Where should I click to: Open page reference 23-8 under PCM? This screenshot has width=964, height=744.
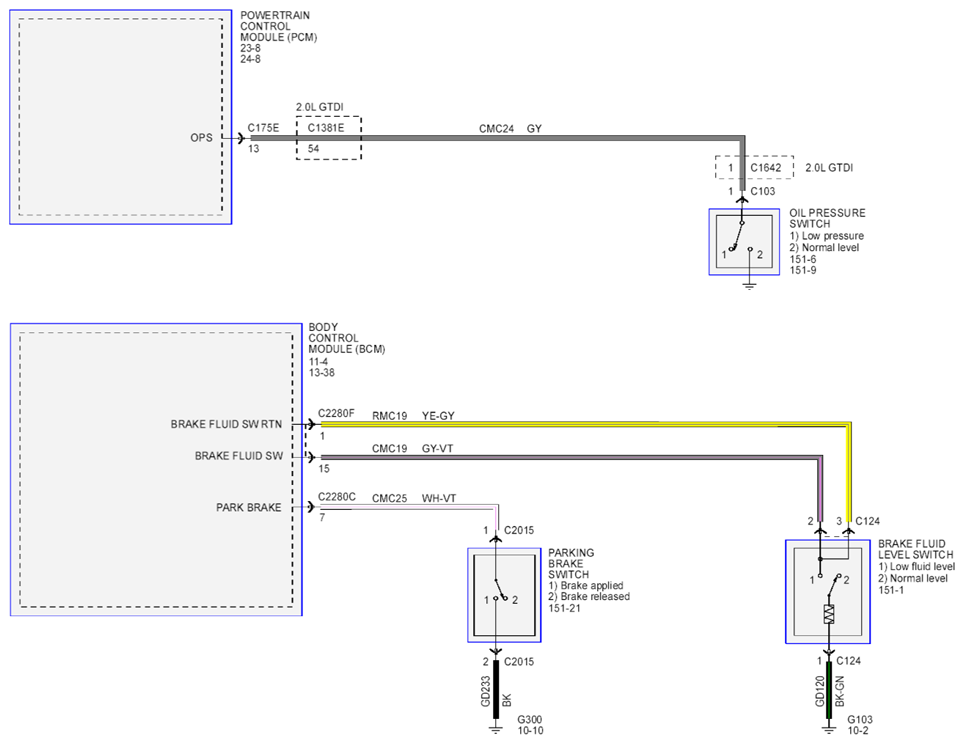[x=250, y=48]
